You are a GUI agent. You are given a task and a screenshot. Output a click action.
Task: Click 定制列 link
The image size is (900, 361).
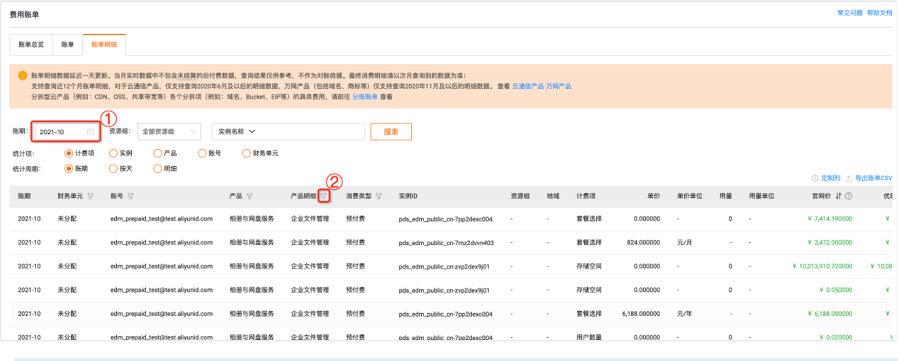point(831,178)
